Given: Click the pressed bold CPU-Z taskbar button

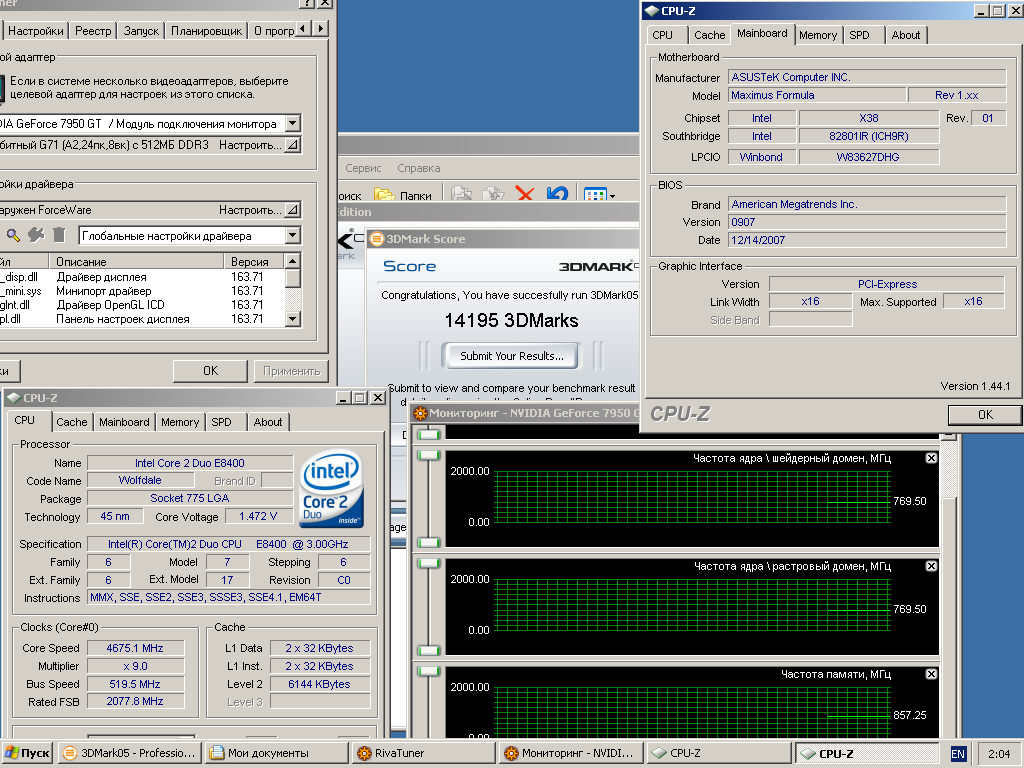Looking at the screenshot, I should tap(867, 754).
